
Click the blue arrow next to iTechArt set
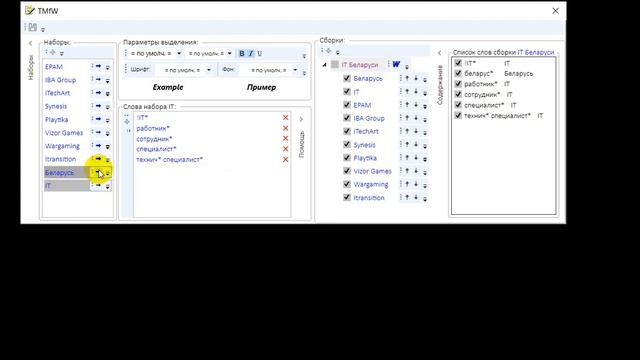click(x=98, y=93)
